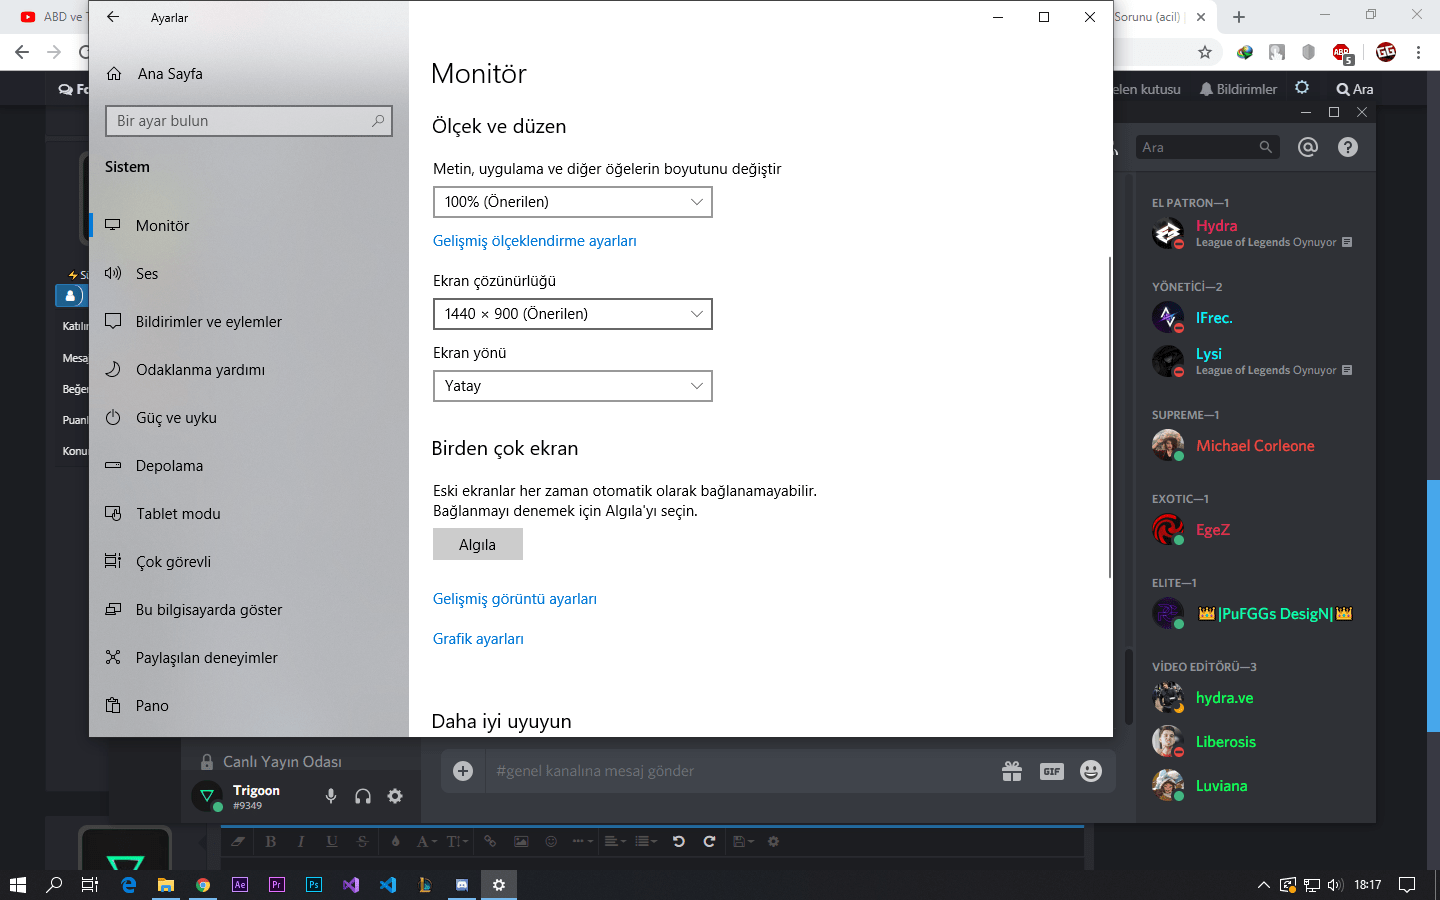1440x900 pixels.
Task: Open the Discord GIF picker
Action: 1052,771
